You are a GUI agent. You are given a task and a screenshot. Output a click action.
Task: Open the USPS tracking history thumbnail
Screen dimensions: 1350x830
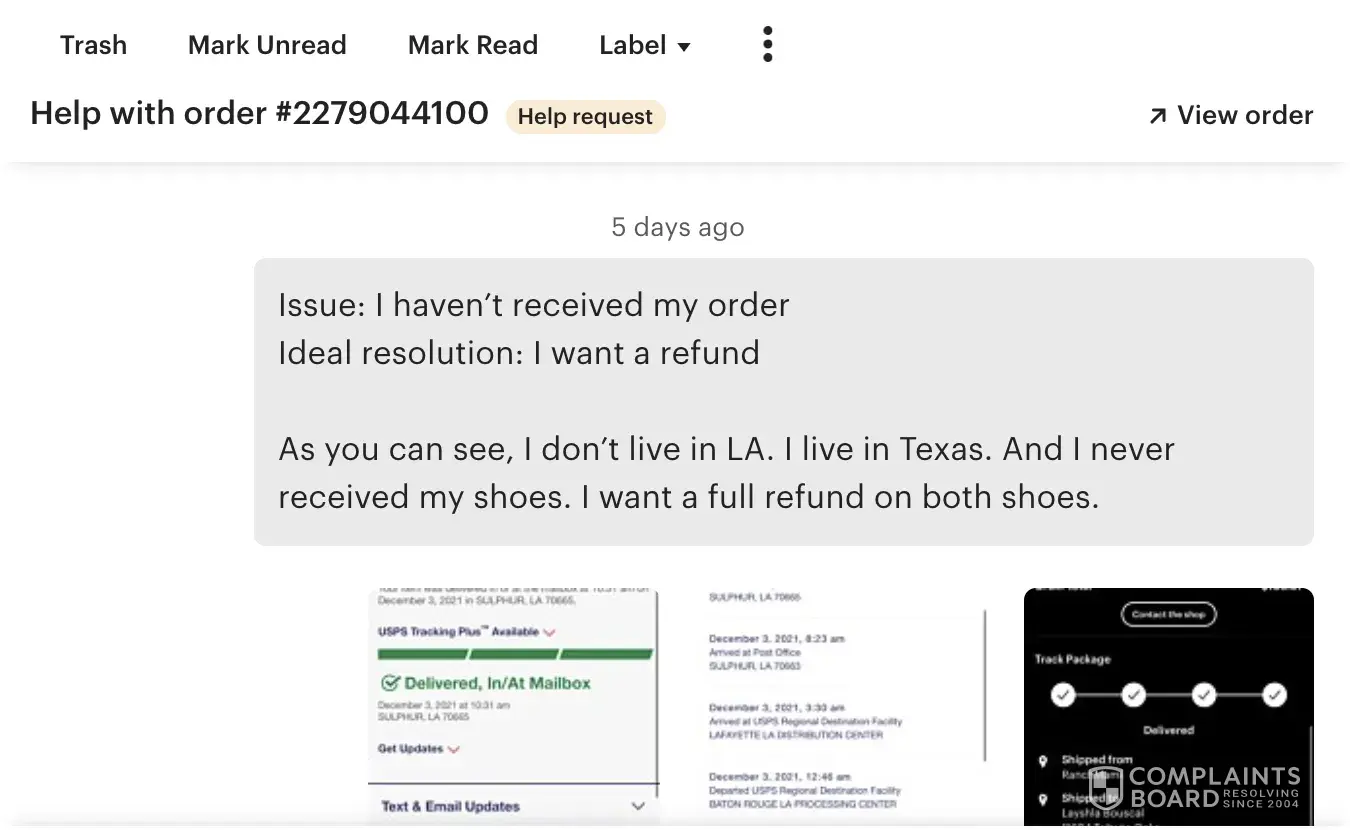point(840,700)
